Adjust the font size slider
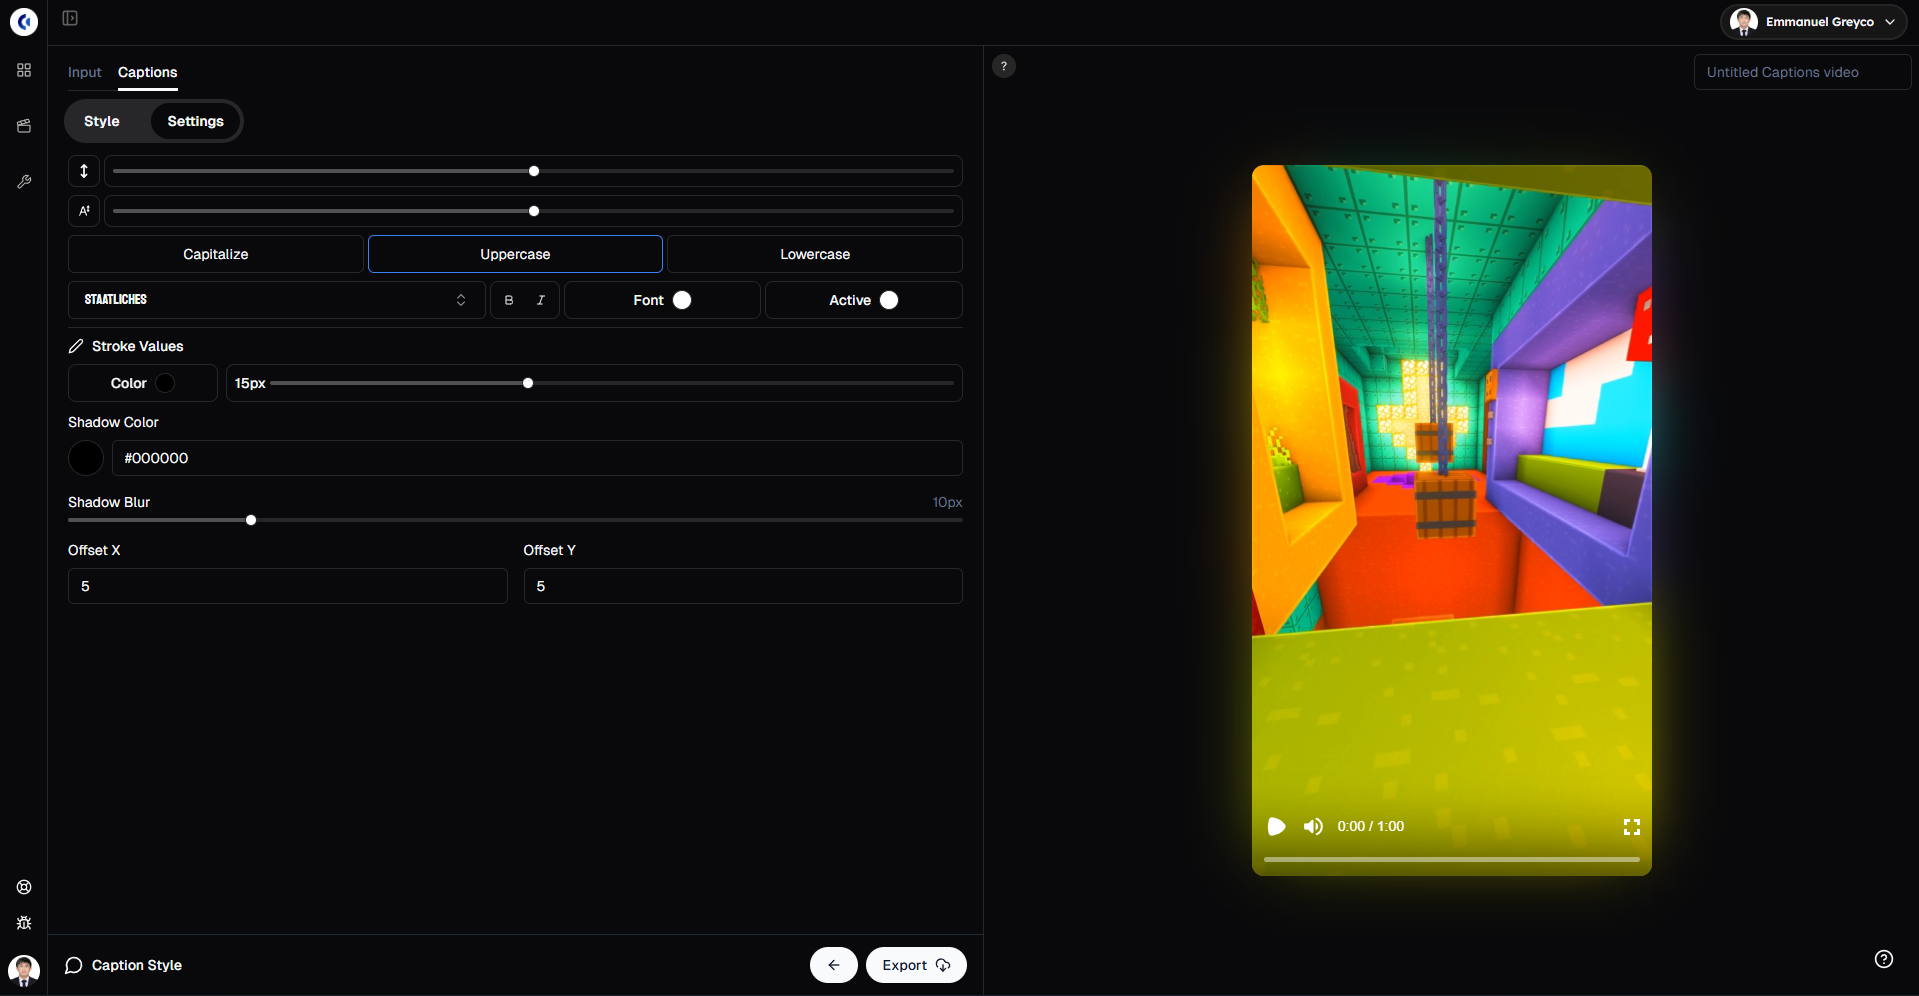 [534, 211]
